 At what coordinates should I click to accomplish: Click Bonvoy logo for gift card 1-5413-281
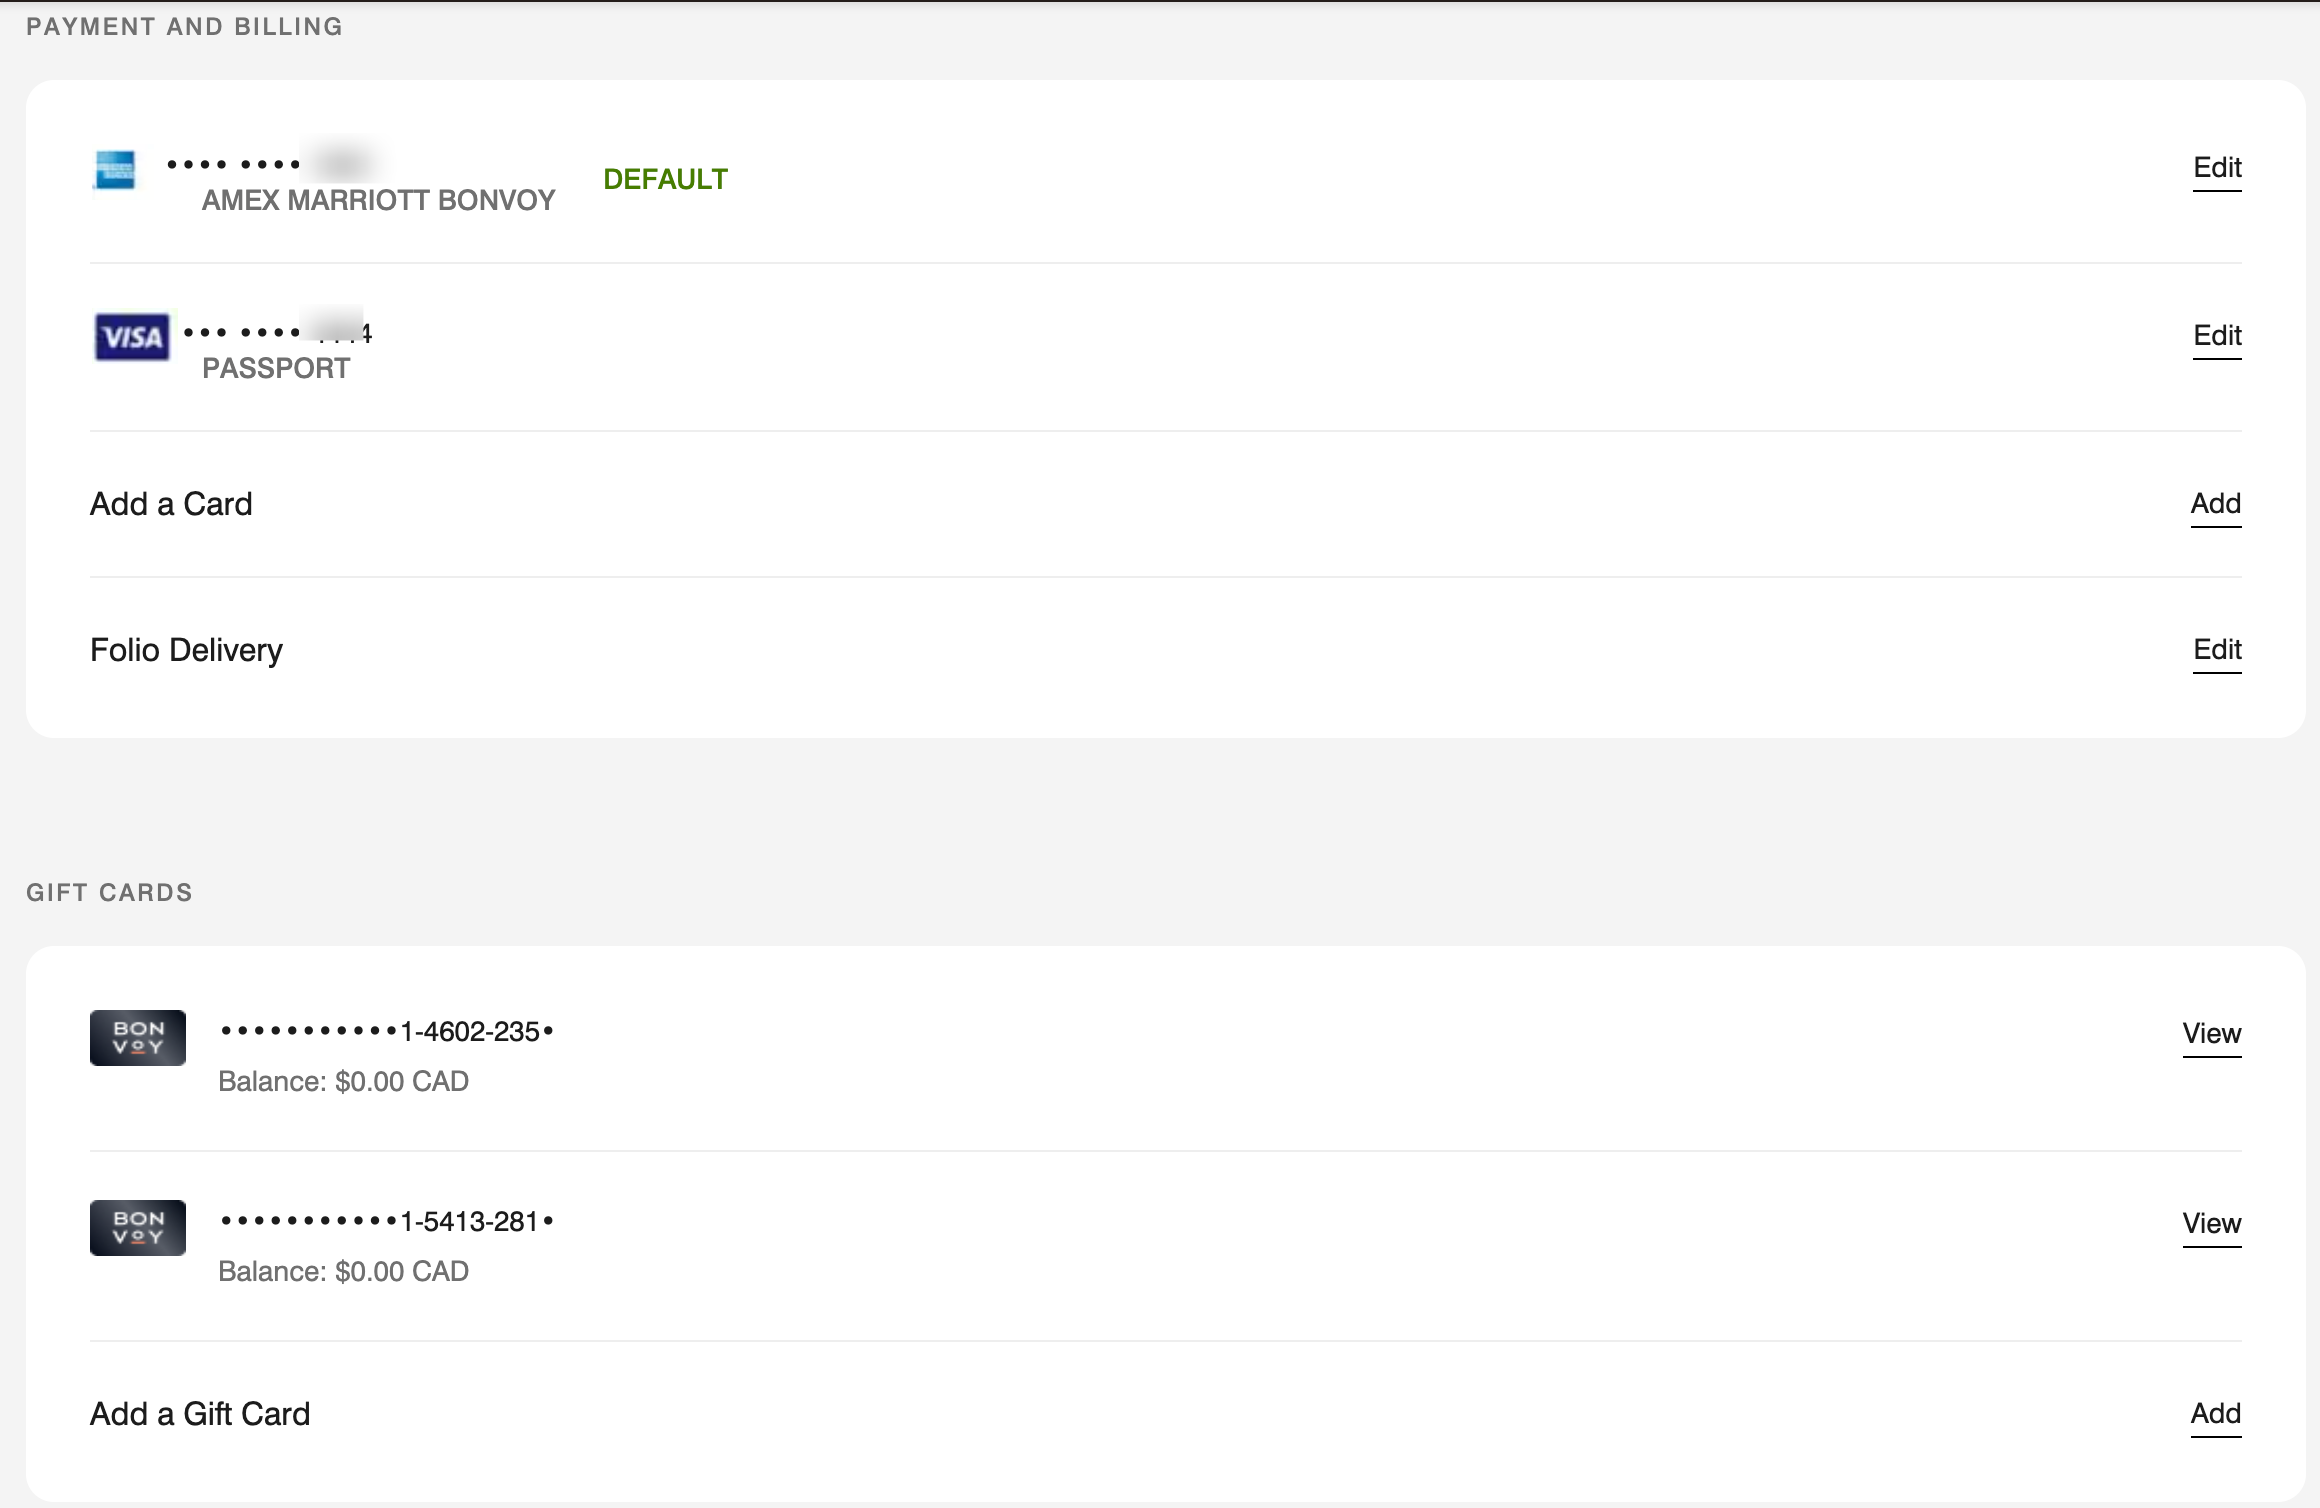point(138,1228)
